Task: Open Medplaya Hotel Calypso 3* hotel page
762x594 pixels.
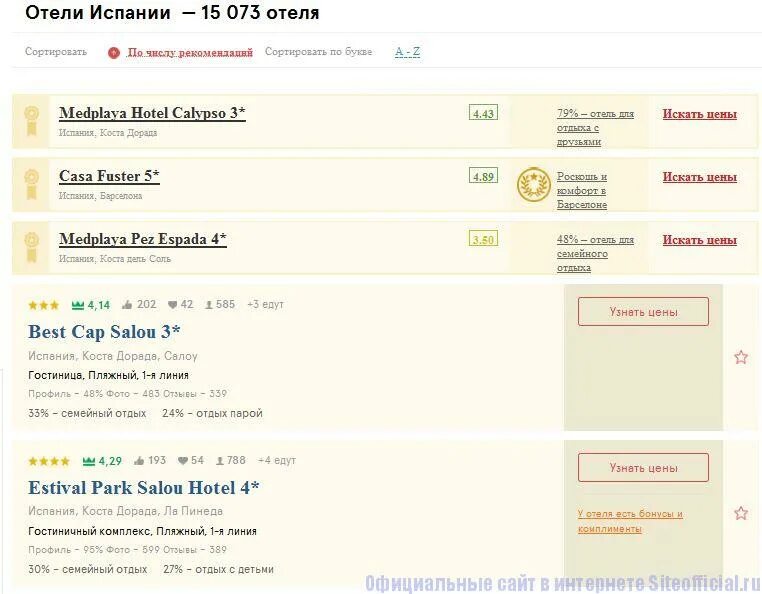Action: click(x=152, y=113)
